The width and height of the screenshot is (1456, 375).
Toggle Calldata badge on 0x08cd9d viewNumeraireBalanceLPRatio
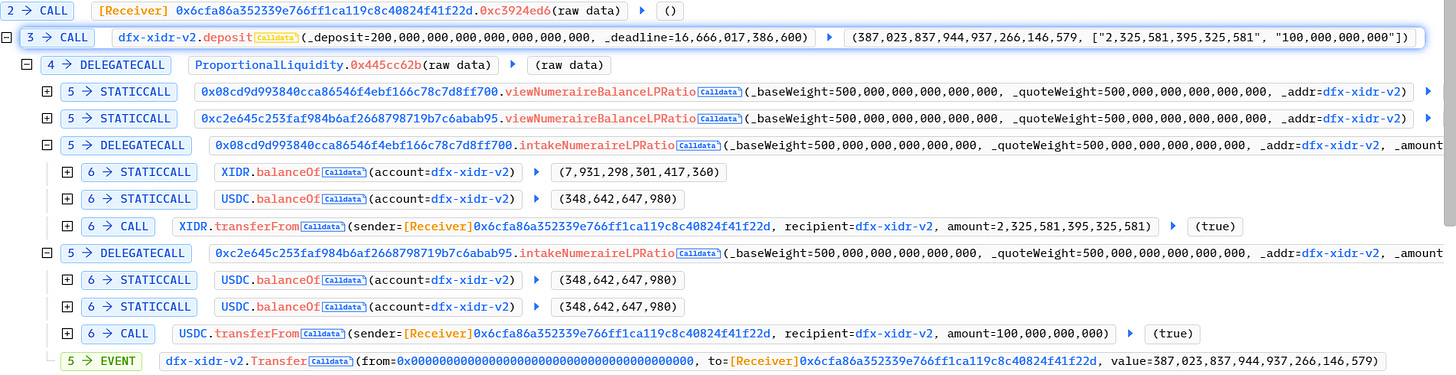(x=719, y=92)
